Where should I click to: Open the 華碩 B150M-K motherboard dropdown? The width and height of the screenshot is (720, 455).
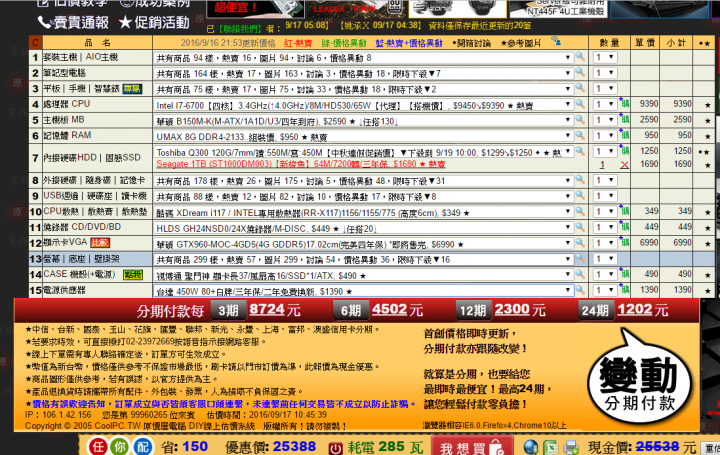[363, 121]
